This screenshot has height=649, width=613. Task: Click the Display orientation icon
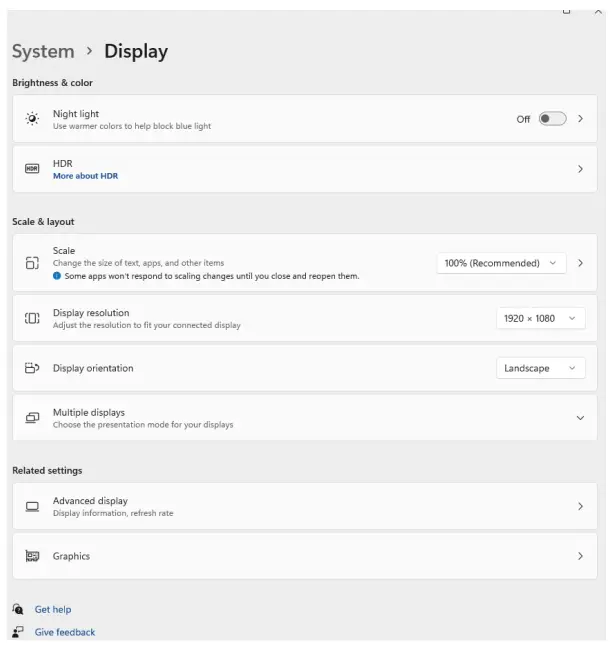32,368
